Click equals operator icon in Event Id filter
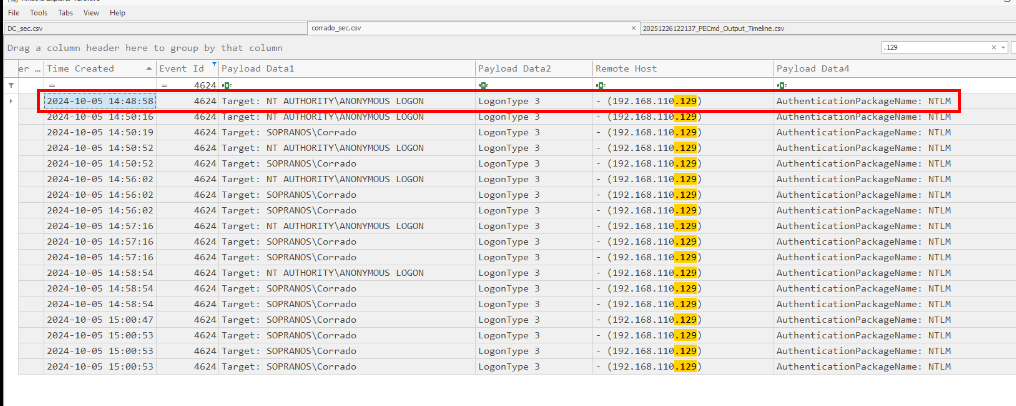This screenshot has width=1016, height=406. coord(164,86)
